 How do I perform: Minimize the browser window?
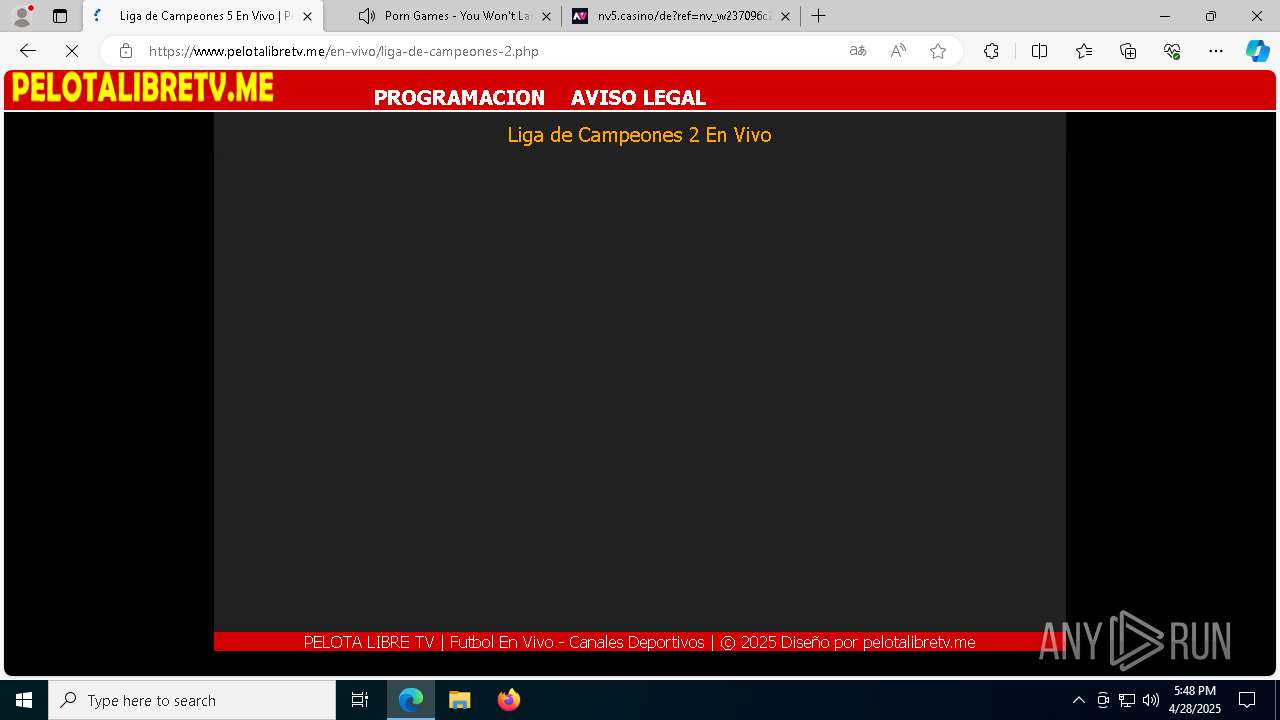tap(1165, 16)
